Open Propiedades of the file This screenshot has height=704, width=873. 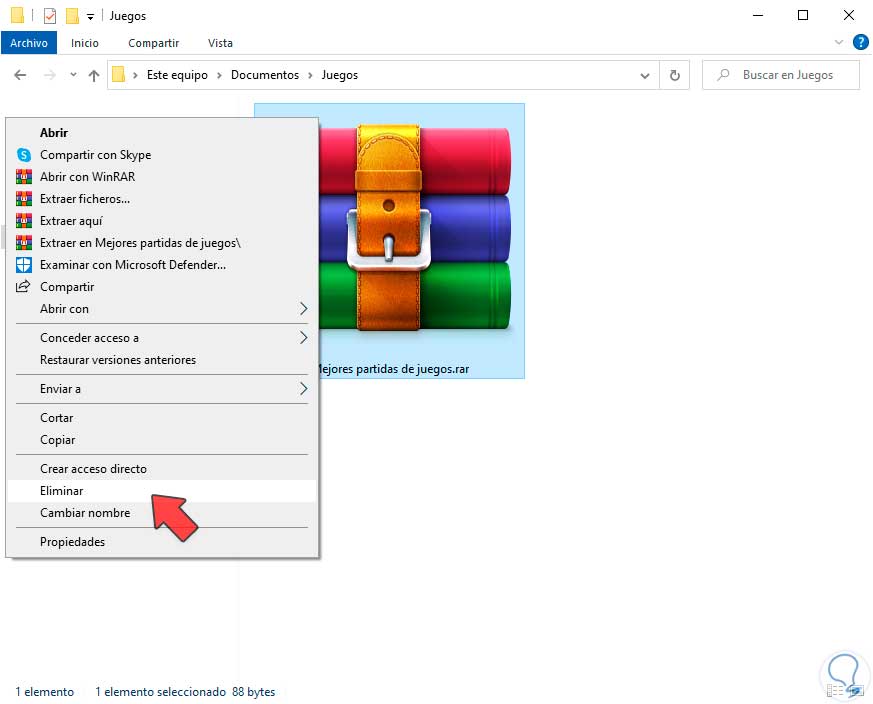pos(162,542)
